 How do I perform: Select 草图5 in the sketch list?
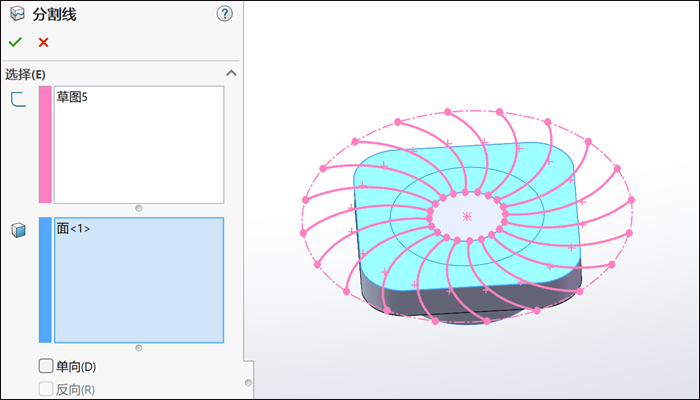(72, 97)
